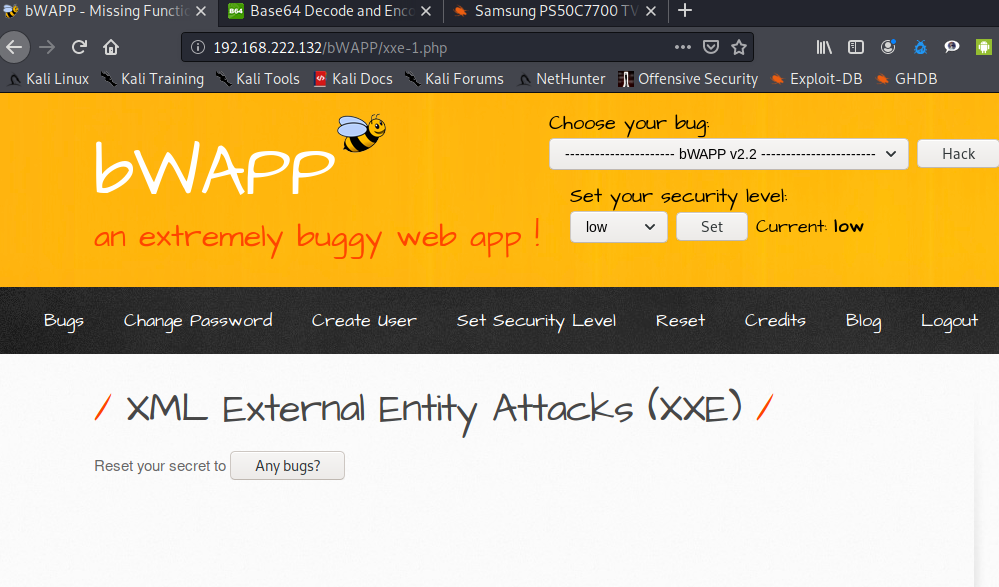The height and width of the screenshot is (587, 999).
Task: Open Credits in the navigation bar
Action: tap(775, 321)
